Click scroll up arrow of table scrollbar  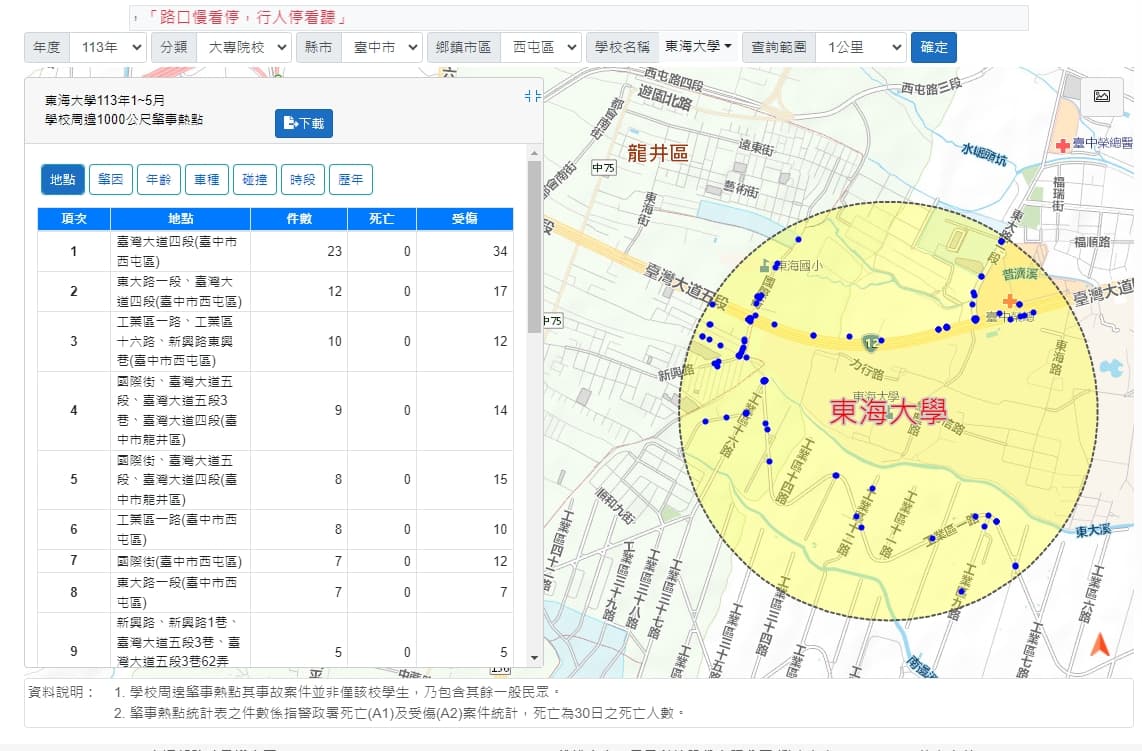pos(534,153)
